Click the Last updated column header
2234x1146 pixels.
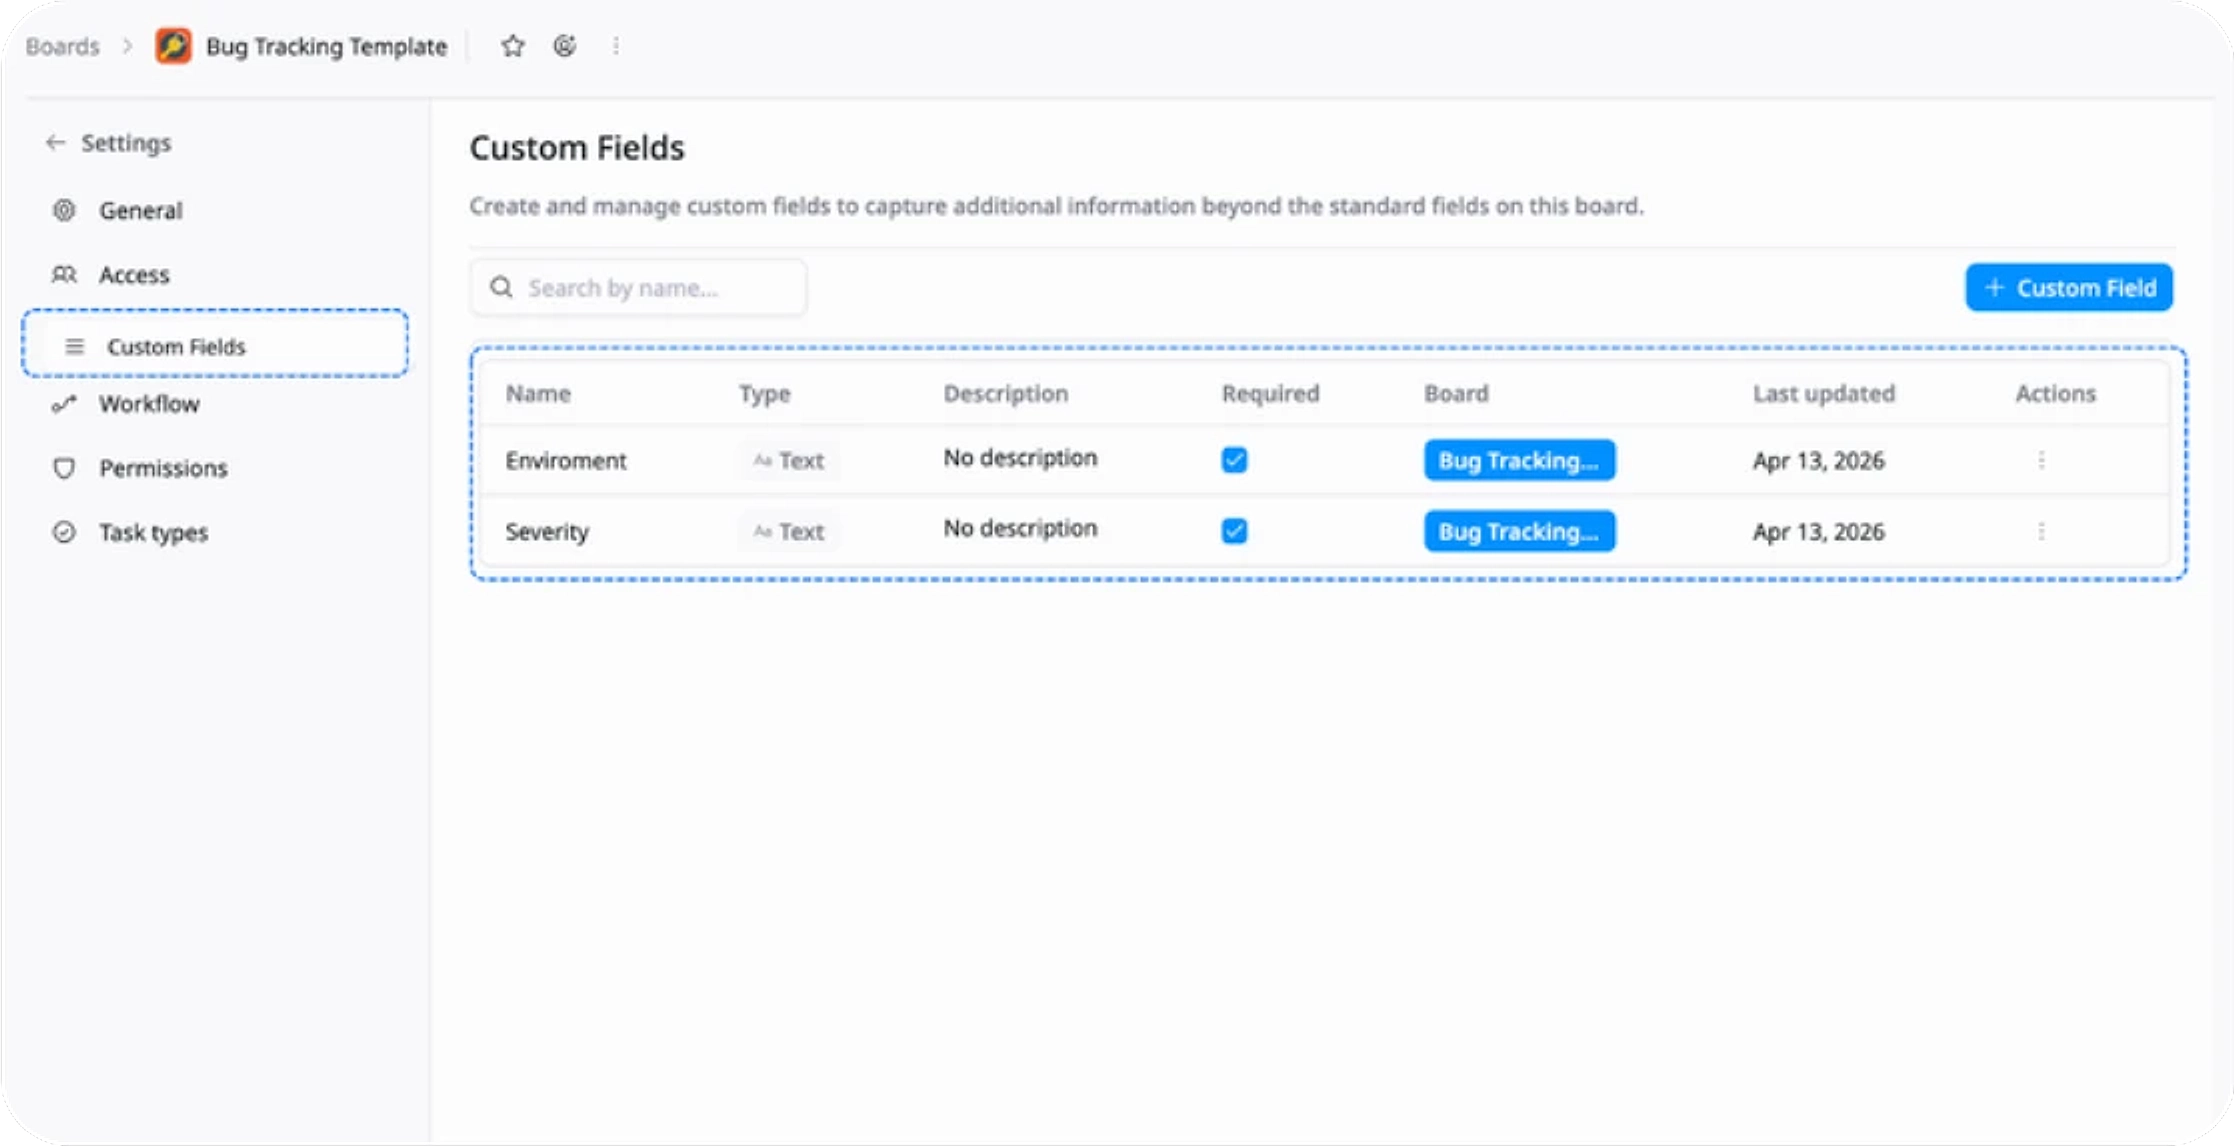click(1823, 394)
